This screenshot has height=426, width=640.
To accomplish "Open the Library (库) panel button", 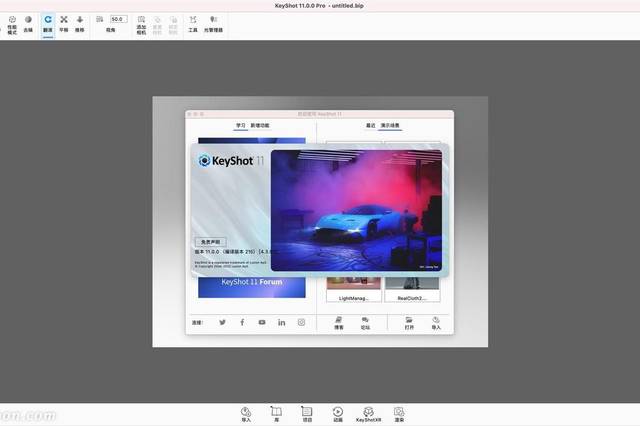I will (276, 414).
